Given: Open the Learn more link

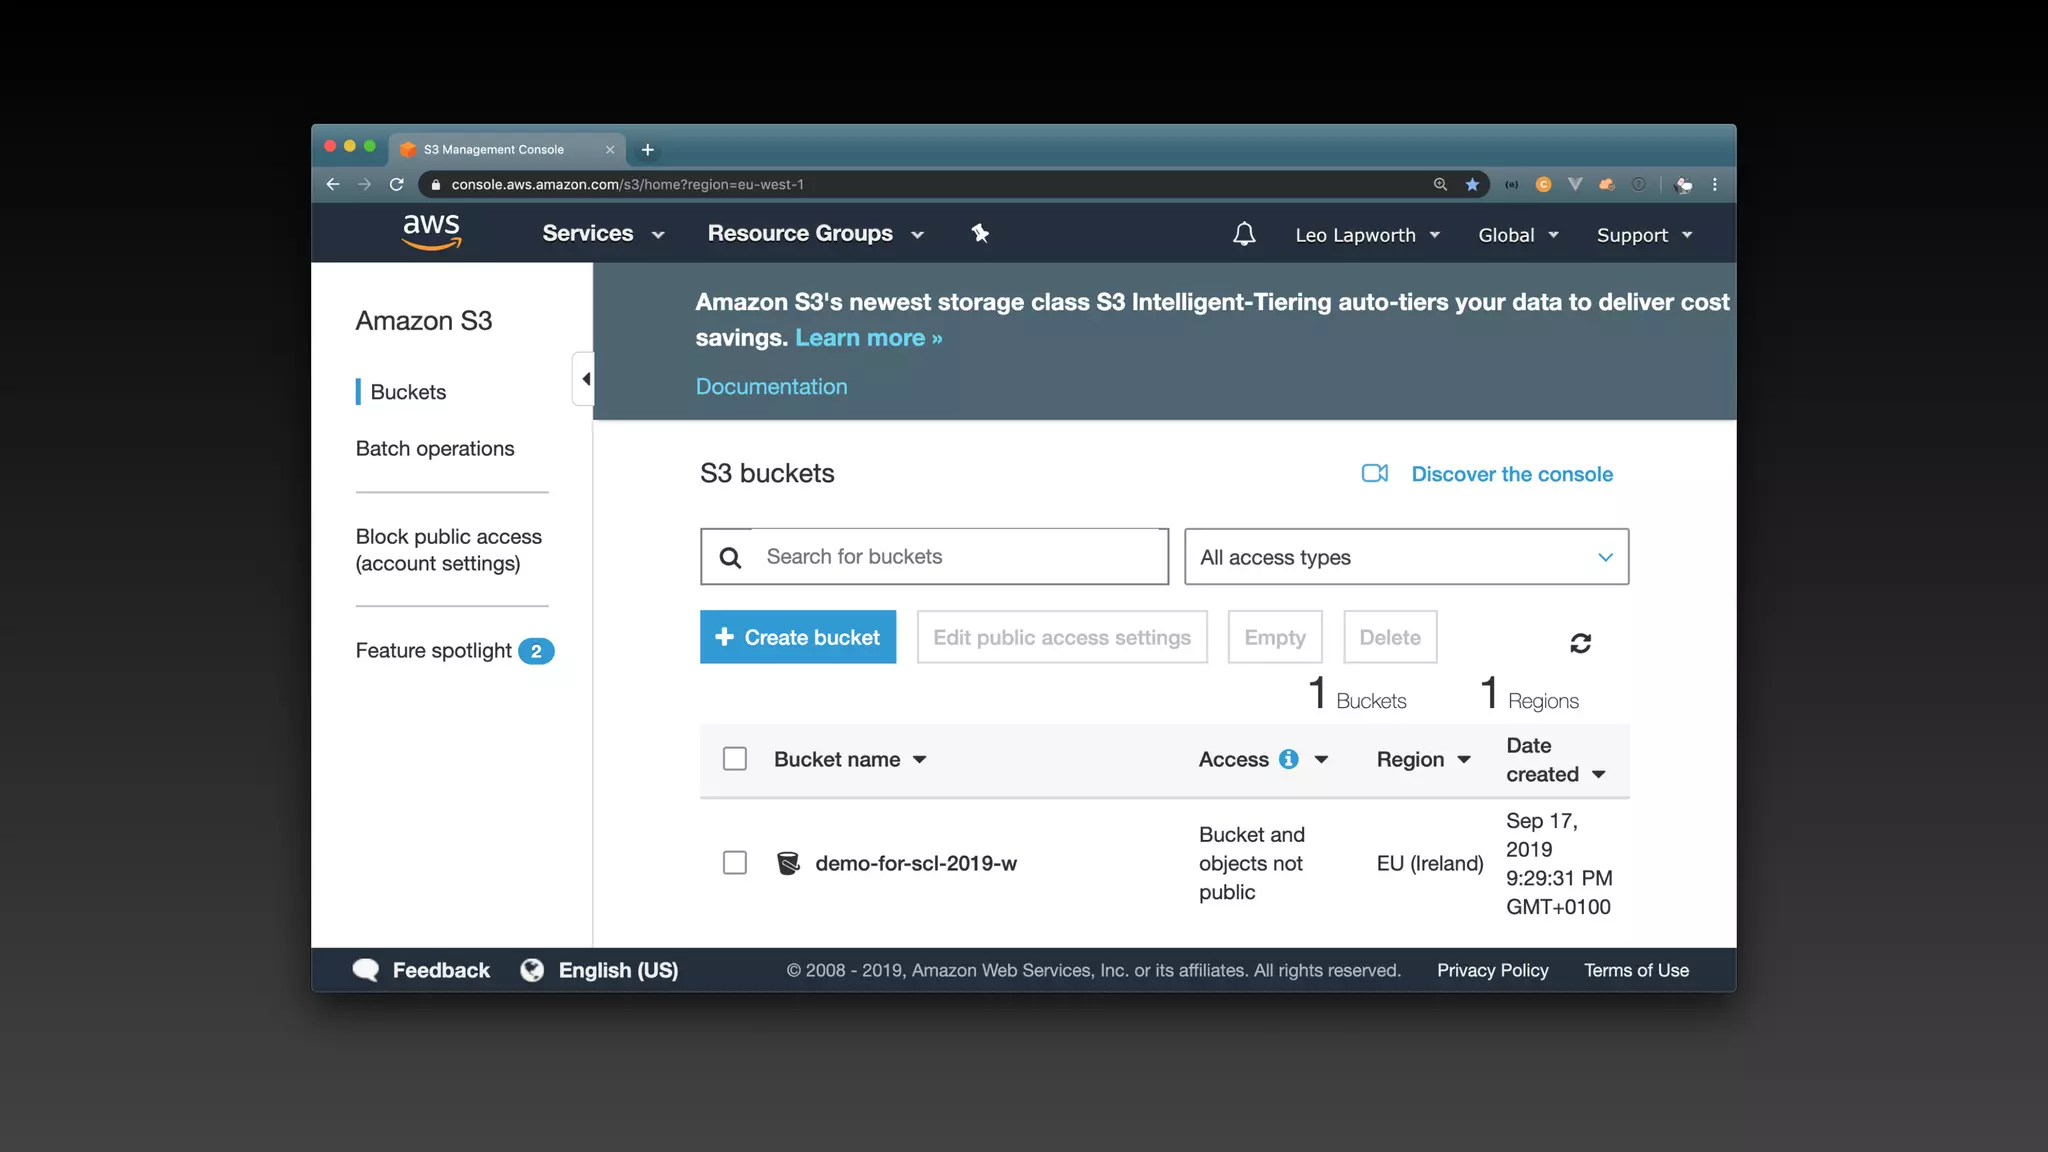Looking at the screenshot, I should pos(868,338).
